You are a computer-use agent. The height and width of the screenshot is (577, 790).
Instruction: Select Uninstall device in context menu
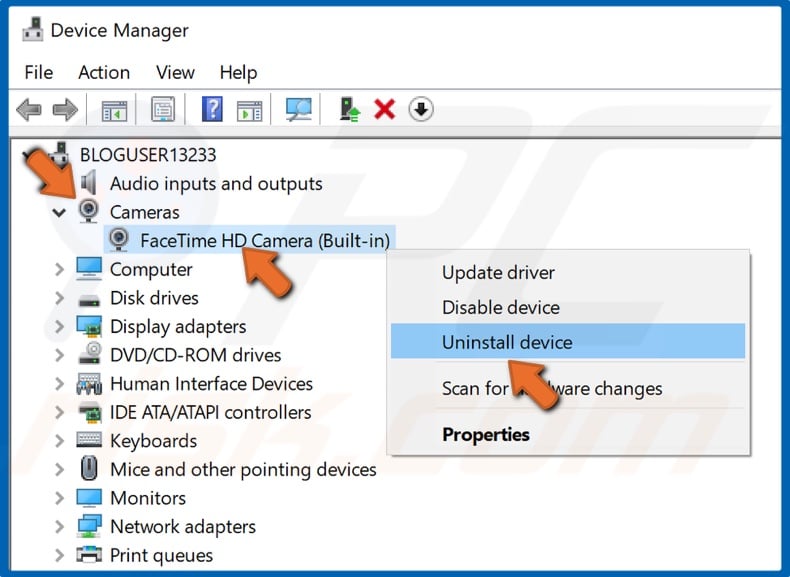tap(568, 341)
